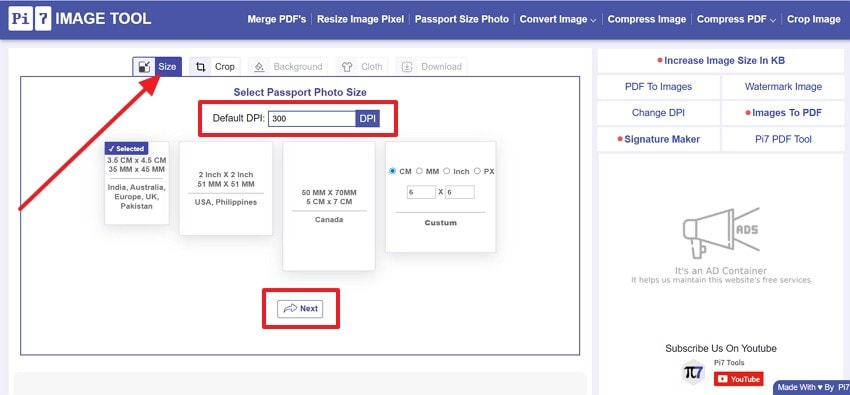Switch to the Download step tab
This screenshot has width=850, height=395.
pos(432,67)
